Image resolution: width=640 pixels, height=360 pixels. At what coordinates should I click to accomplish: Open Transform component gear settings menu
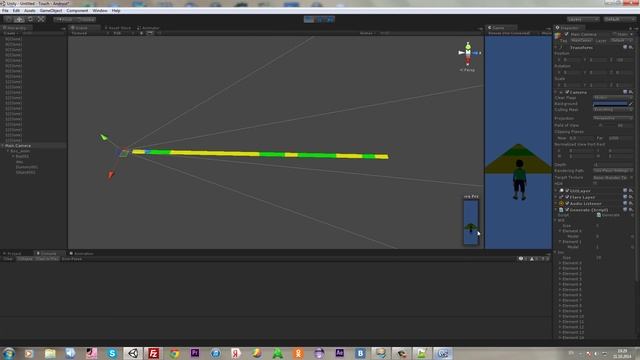631,47
